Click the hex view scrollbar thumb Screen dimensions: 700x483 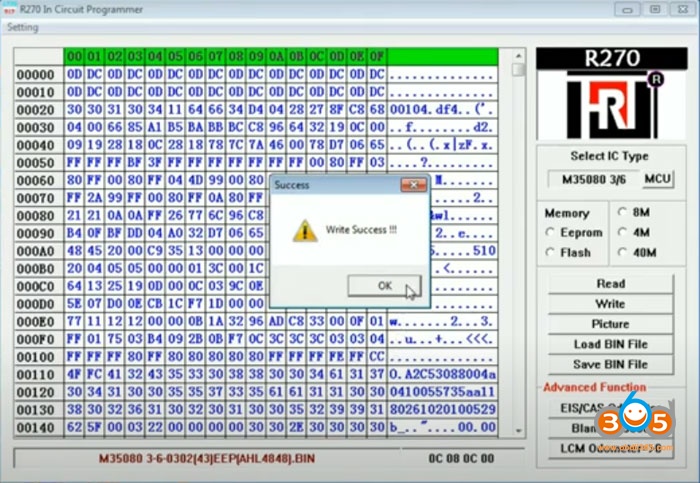pos(518,70)
